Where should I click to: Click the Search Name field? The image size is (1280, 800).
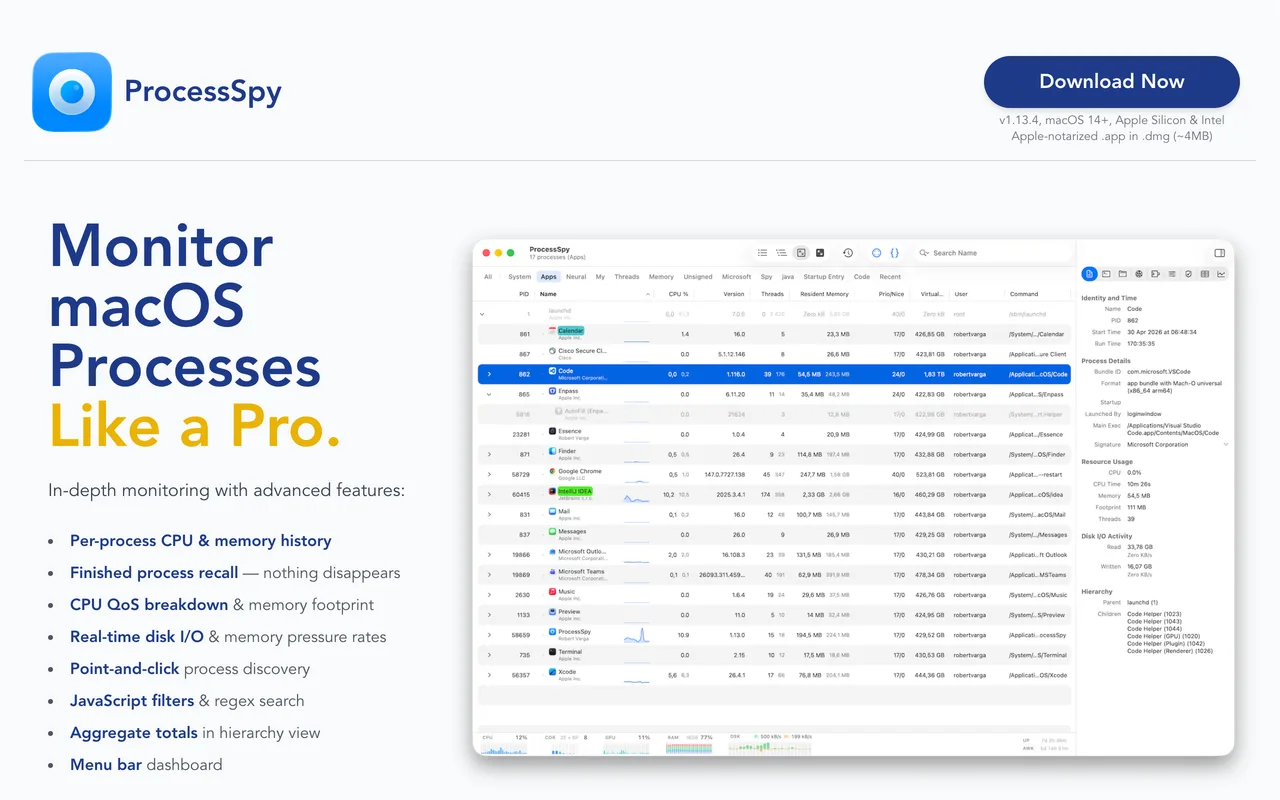[x=993, y=253]
